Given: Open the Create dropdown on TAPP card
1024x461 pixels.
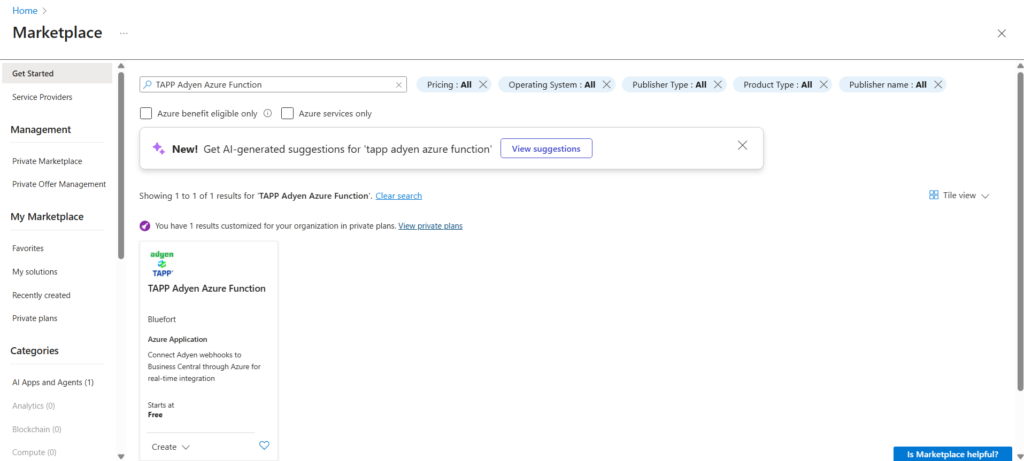Looking at the screenshot, I should [x=171, y=447].
